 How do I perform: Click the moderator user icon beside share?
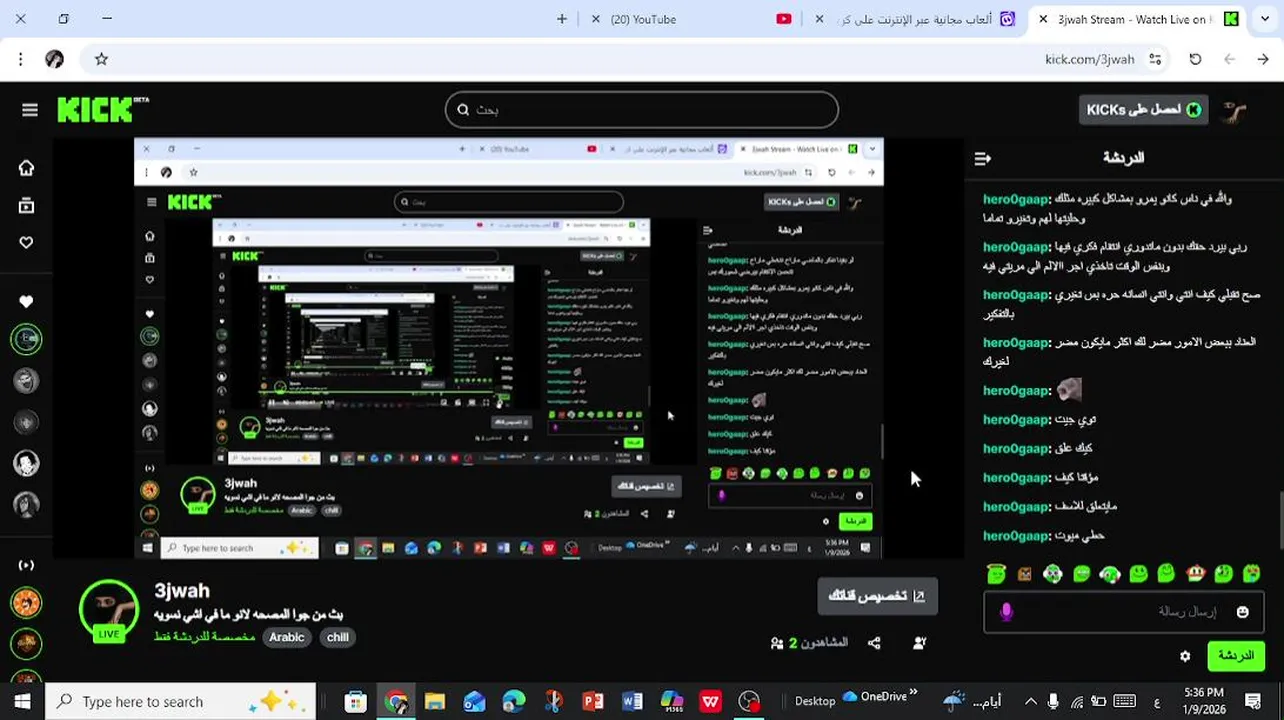(x=920, y=643)
